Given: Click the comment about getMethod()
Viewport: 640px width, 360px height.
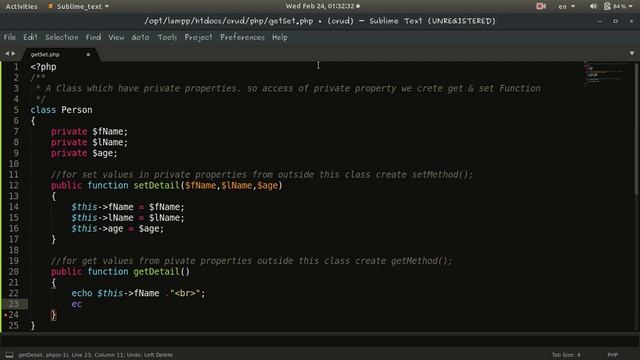Looking at the screenshot, I should [251, 261].
